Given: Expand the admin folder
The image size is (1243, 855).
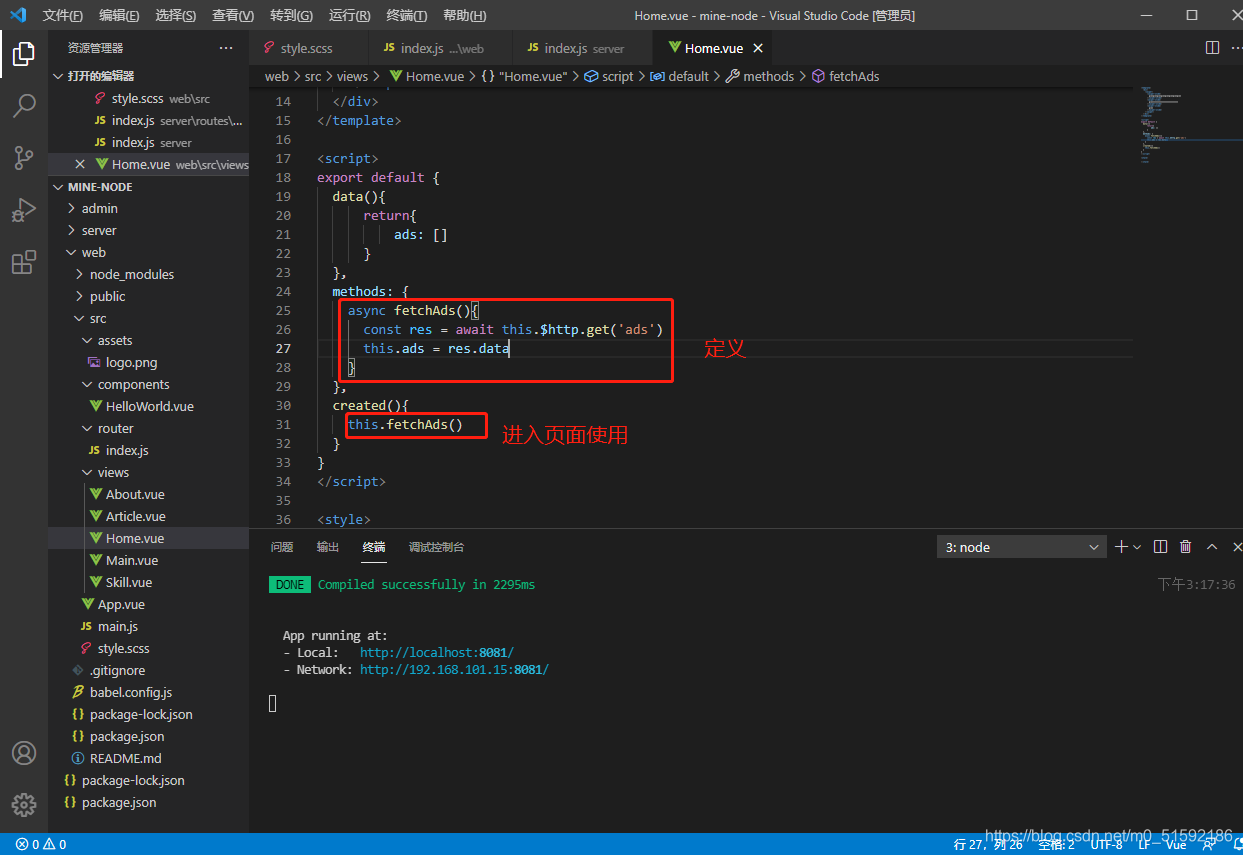Looking at the screenshot, I should tap(148, 208).
